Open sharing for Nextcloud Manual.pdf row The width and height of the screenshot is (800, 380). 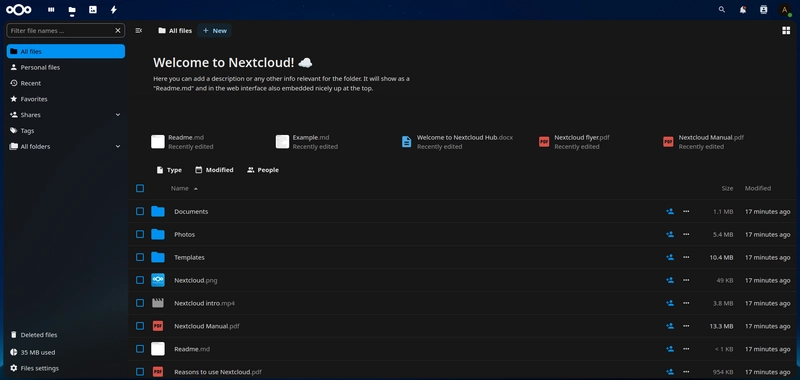(670, 326)
